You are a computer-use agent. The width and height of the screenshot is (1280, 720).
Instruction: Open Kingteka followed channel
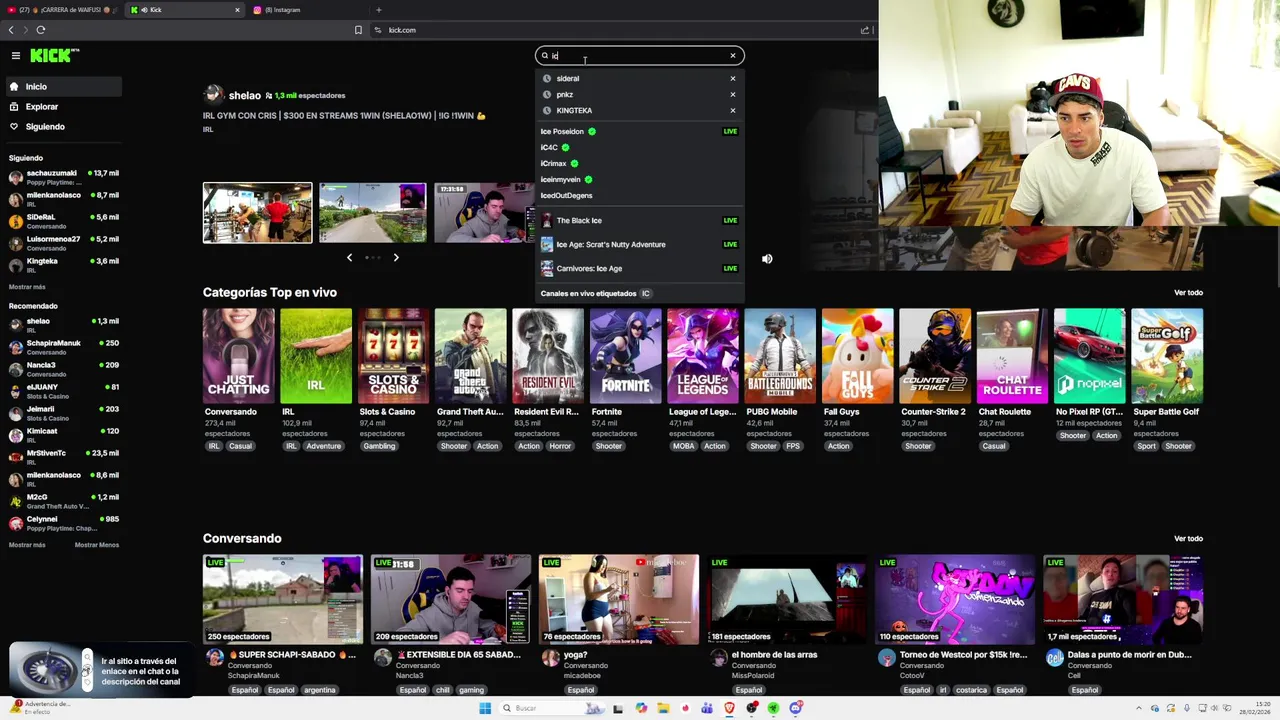pos(63,265)
